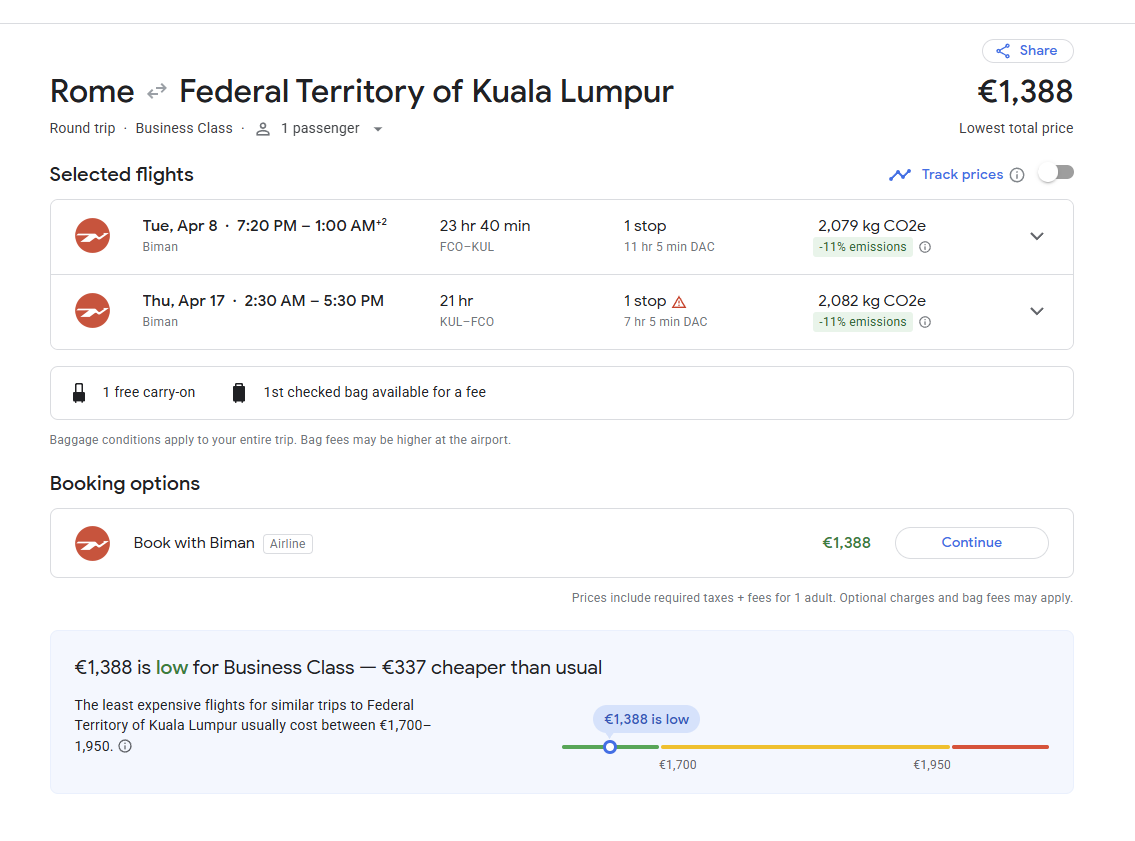The image size is (1135, 841).
Task: Click the price range slider handle
Action: tap(610, 747)
